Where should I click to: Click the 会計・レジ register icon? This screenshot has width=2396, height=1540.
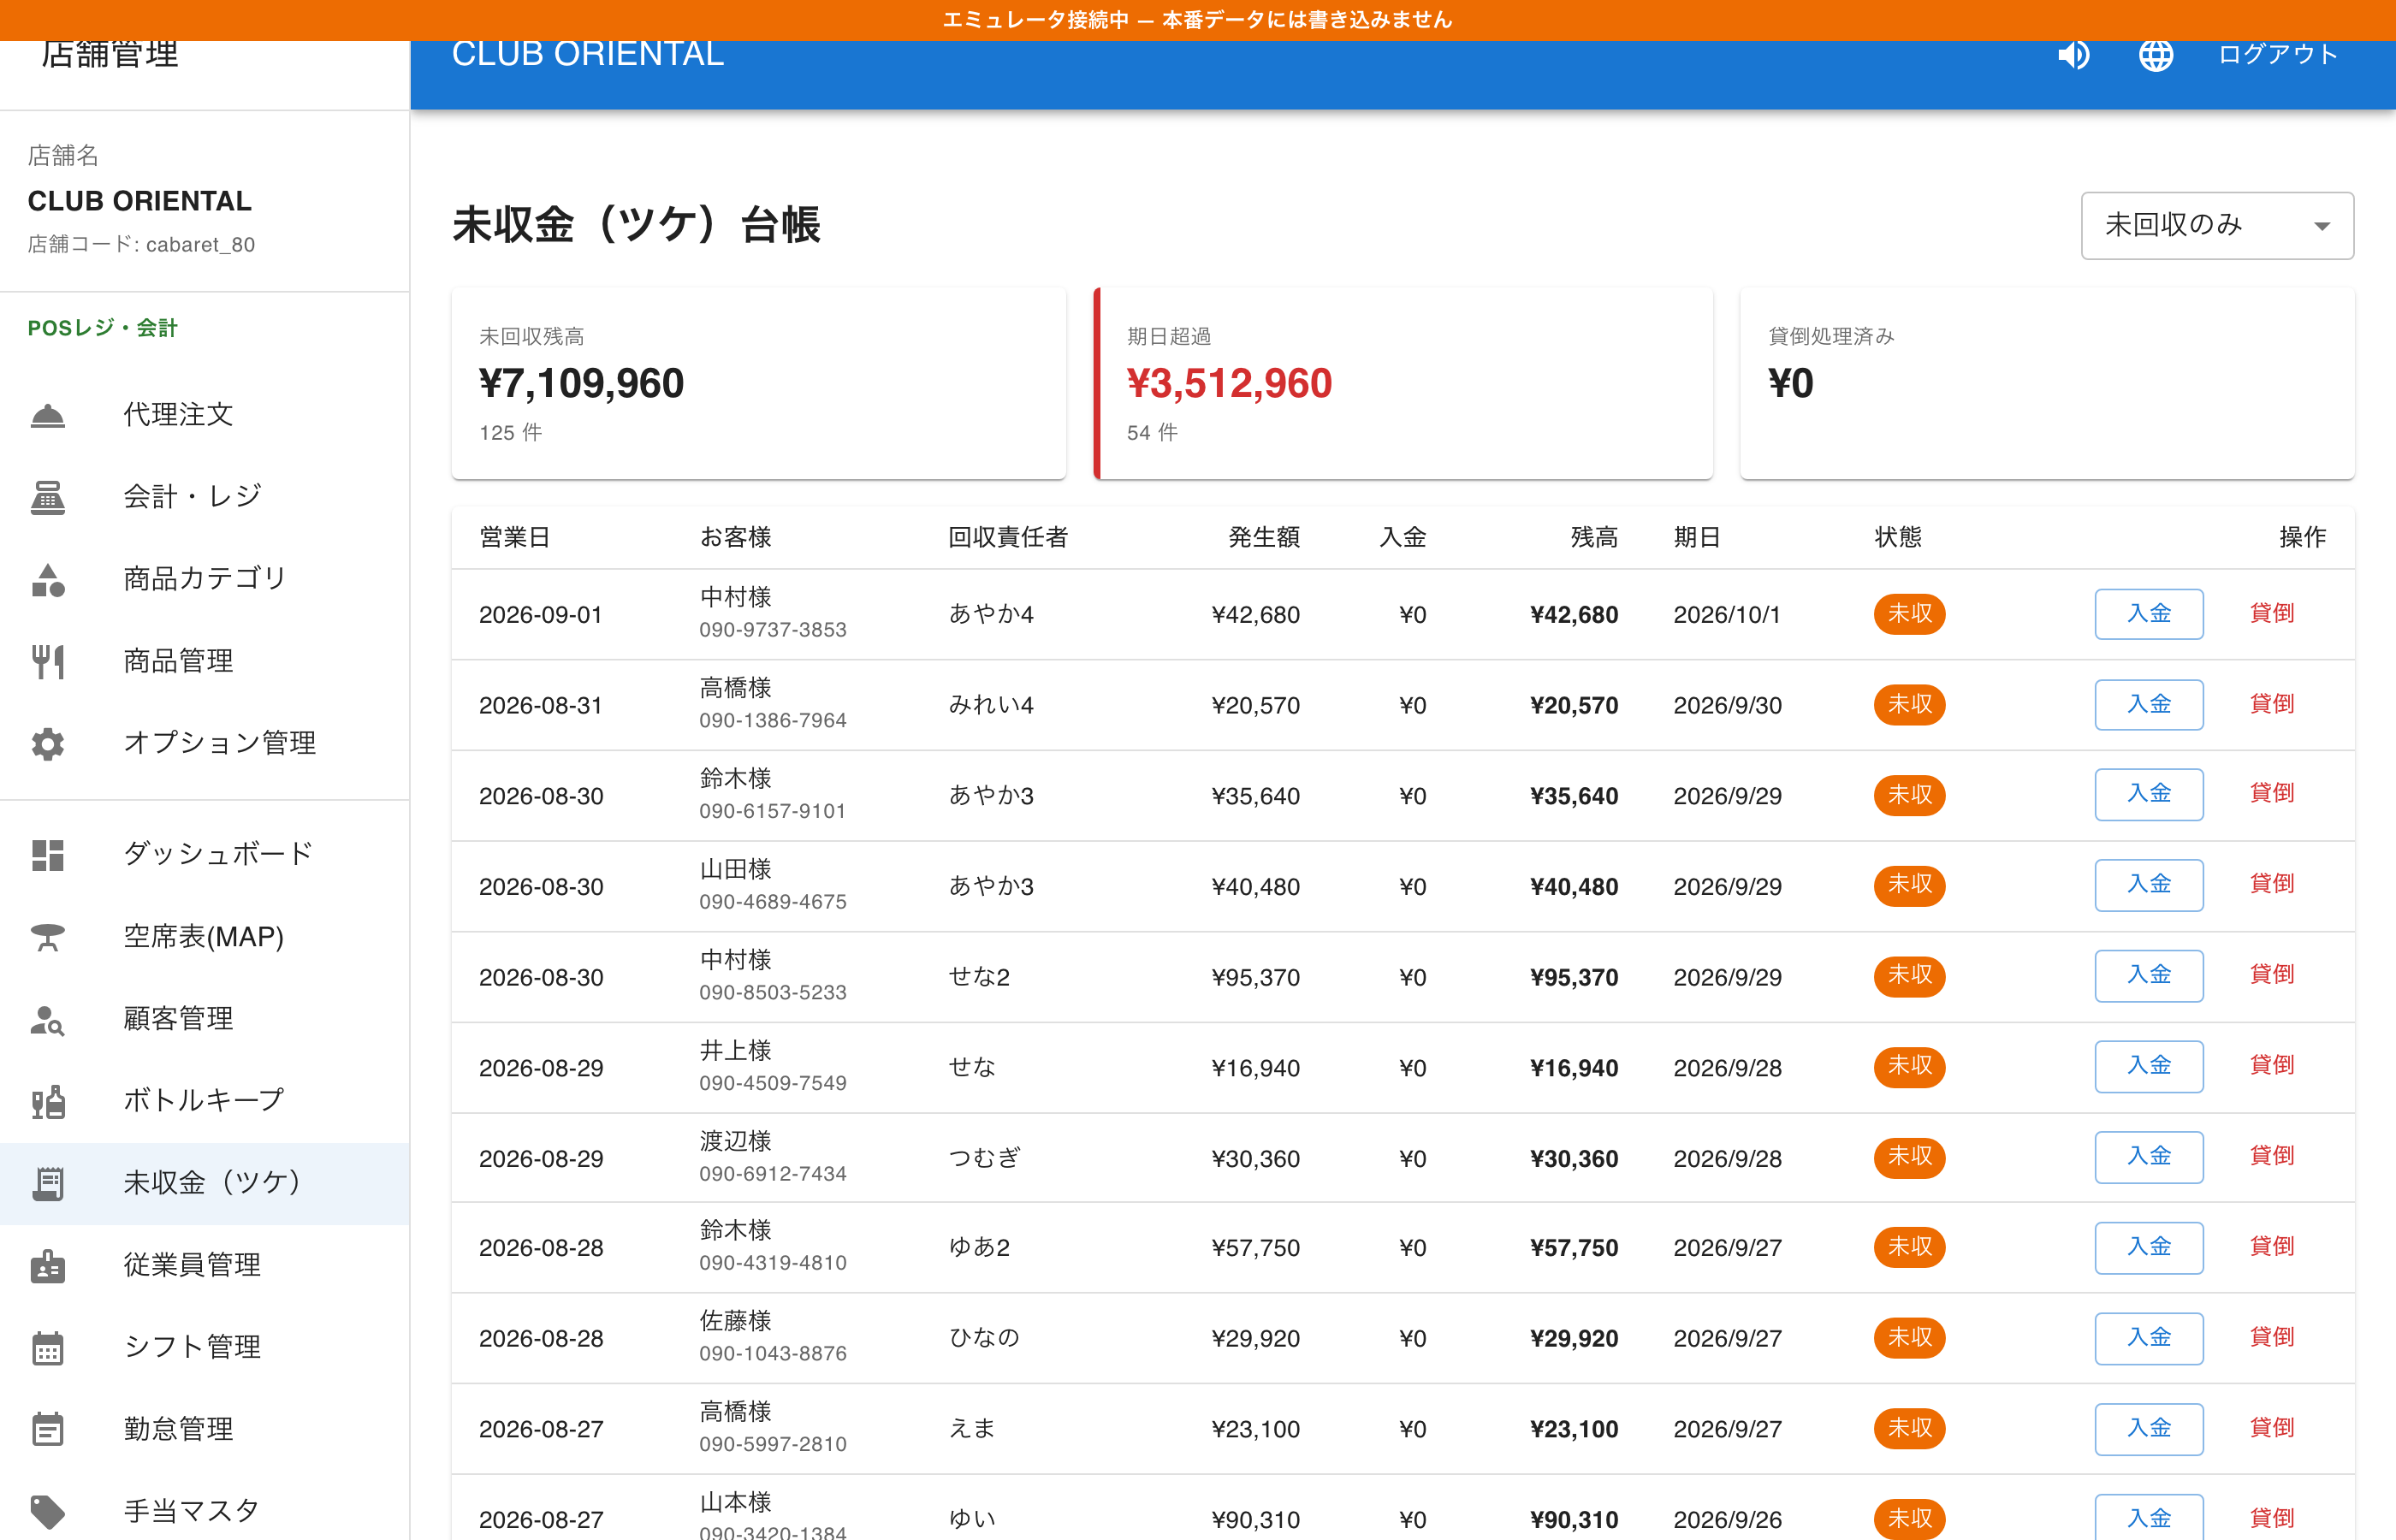point(47,497)
